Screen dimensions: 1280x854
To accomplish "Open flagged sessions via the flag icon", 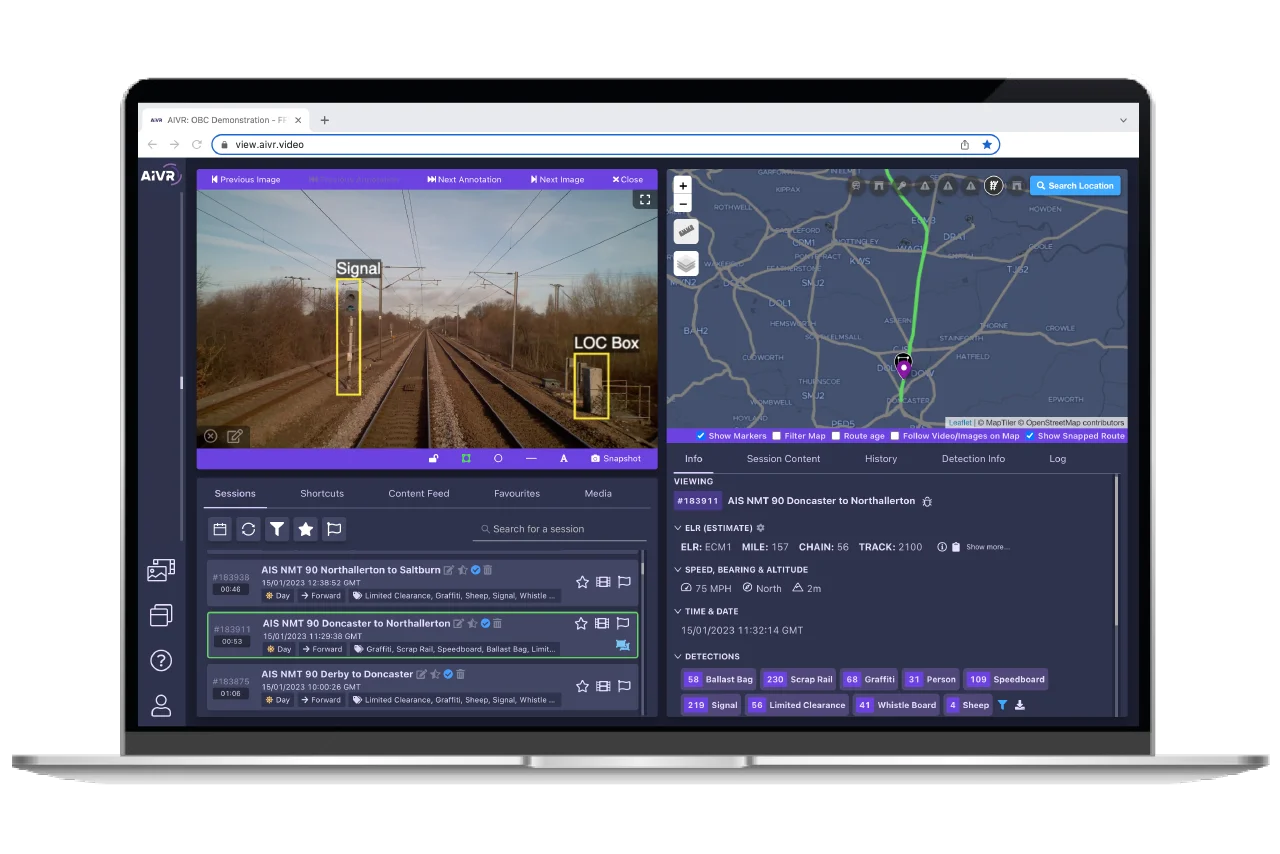I will (x=334, y=529).
